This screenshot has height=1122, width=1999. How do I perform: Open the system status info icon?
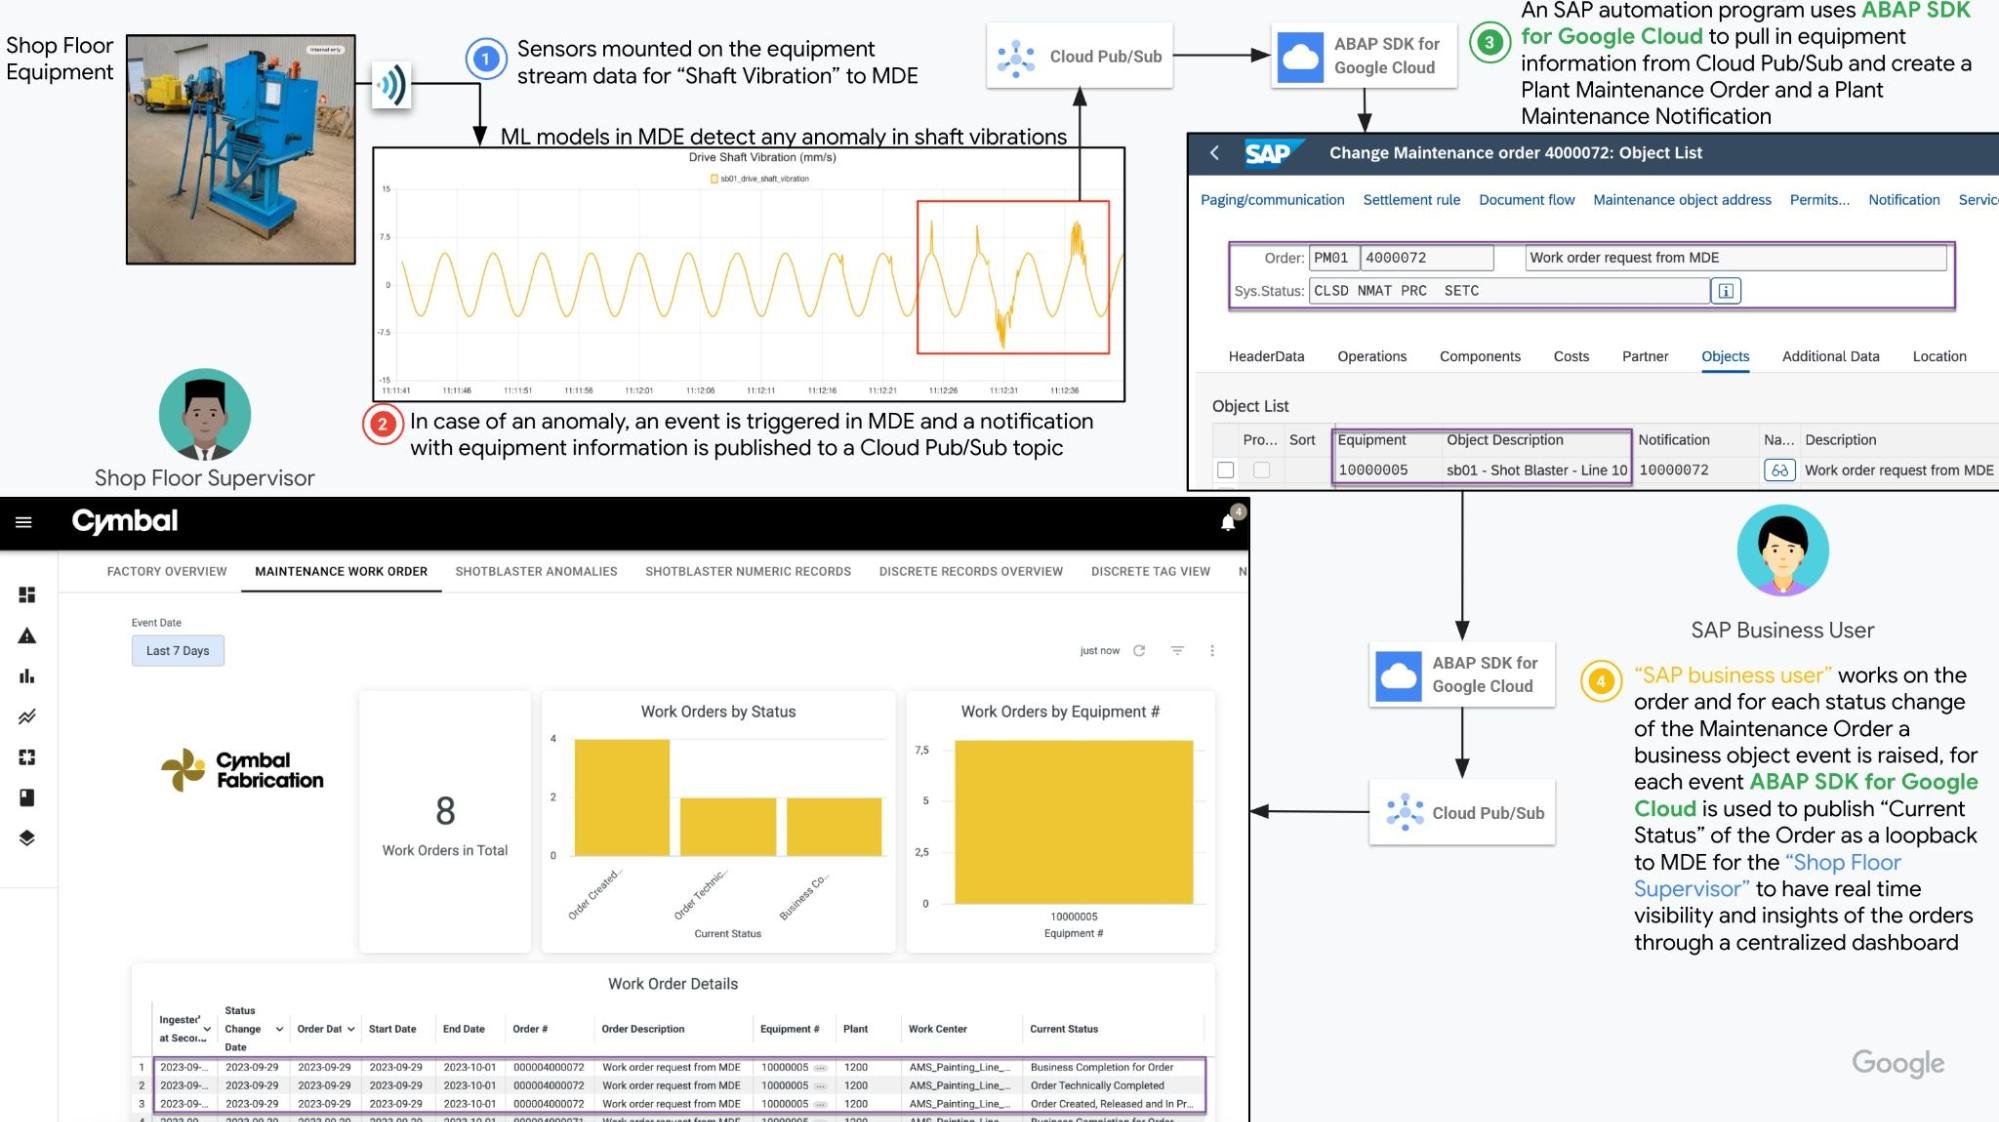[1726, 291]
